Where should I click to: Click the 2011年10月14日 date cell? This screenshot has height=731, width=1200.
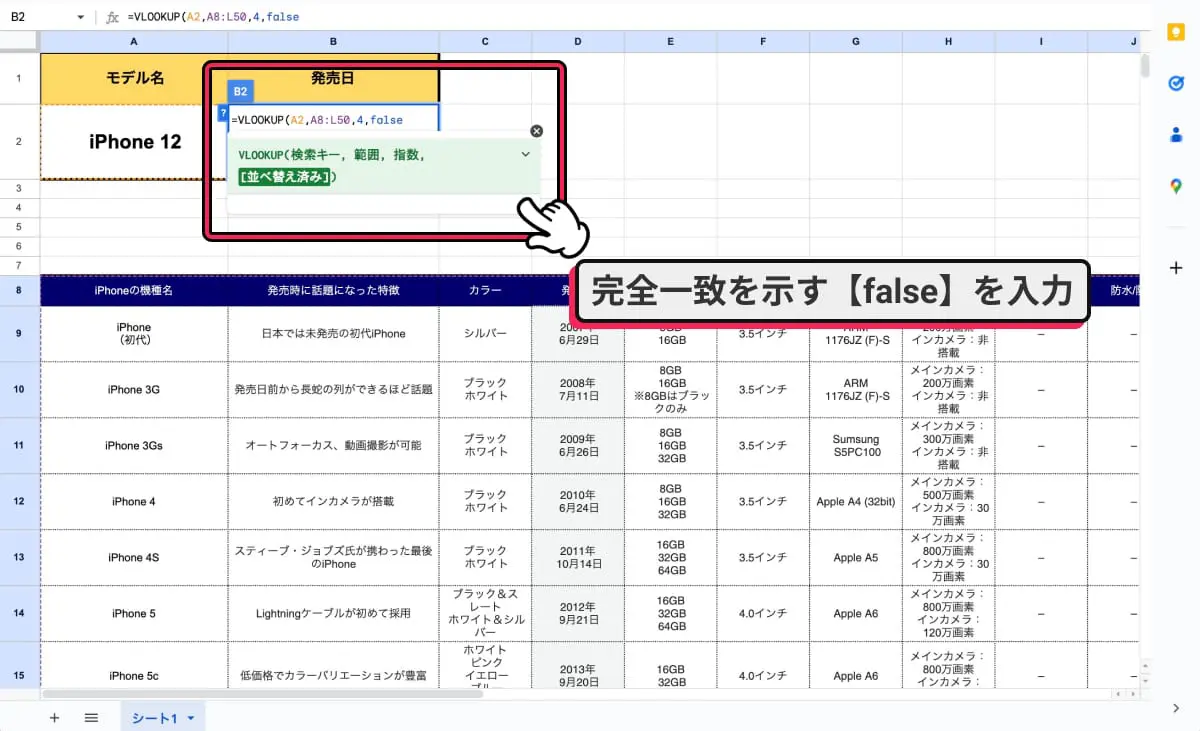click(x=578, y=557)
